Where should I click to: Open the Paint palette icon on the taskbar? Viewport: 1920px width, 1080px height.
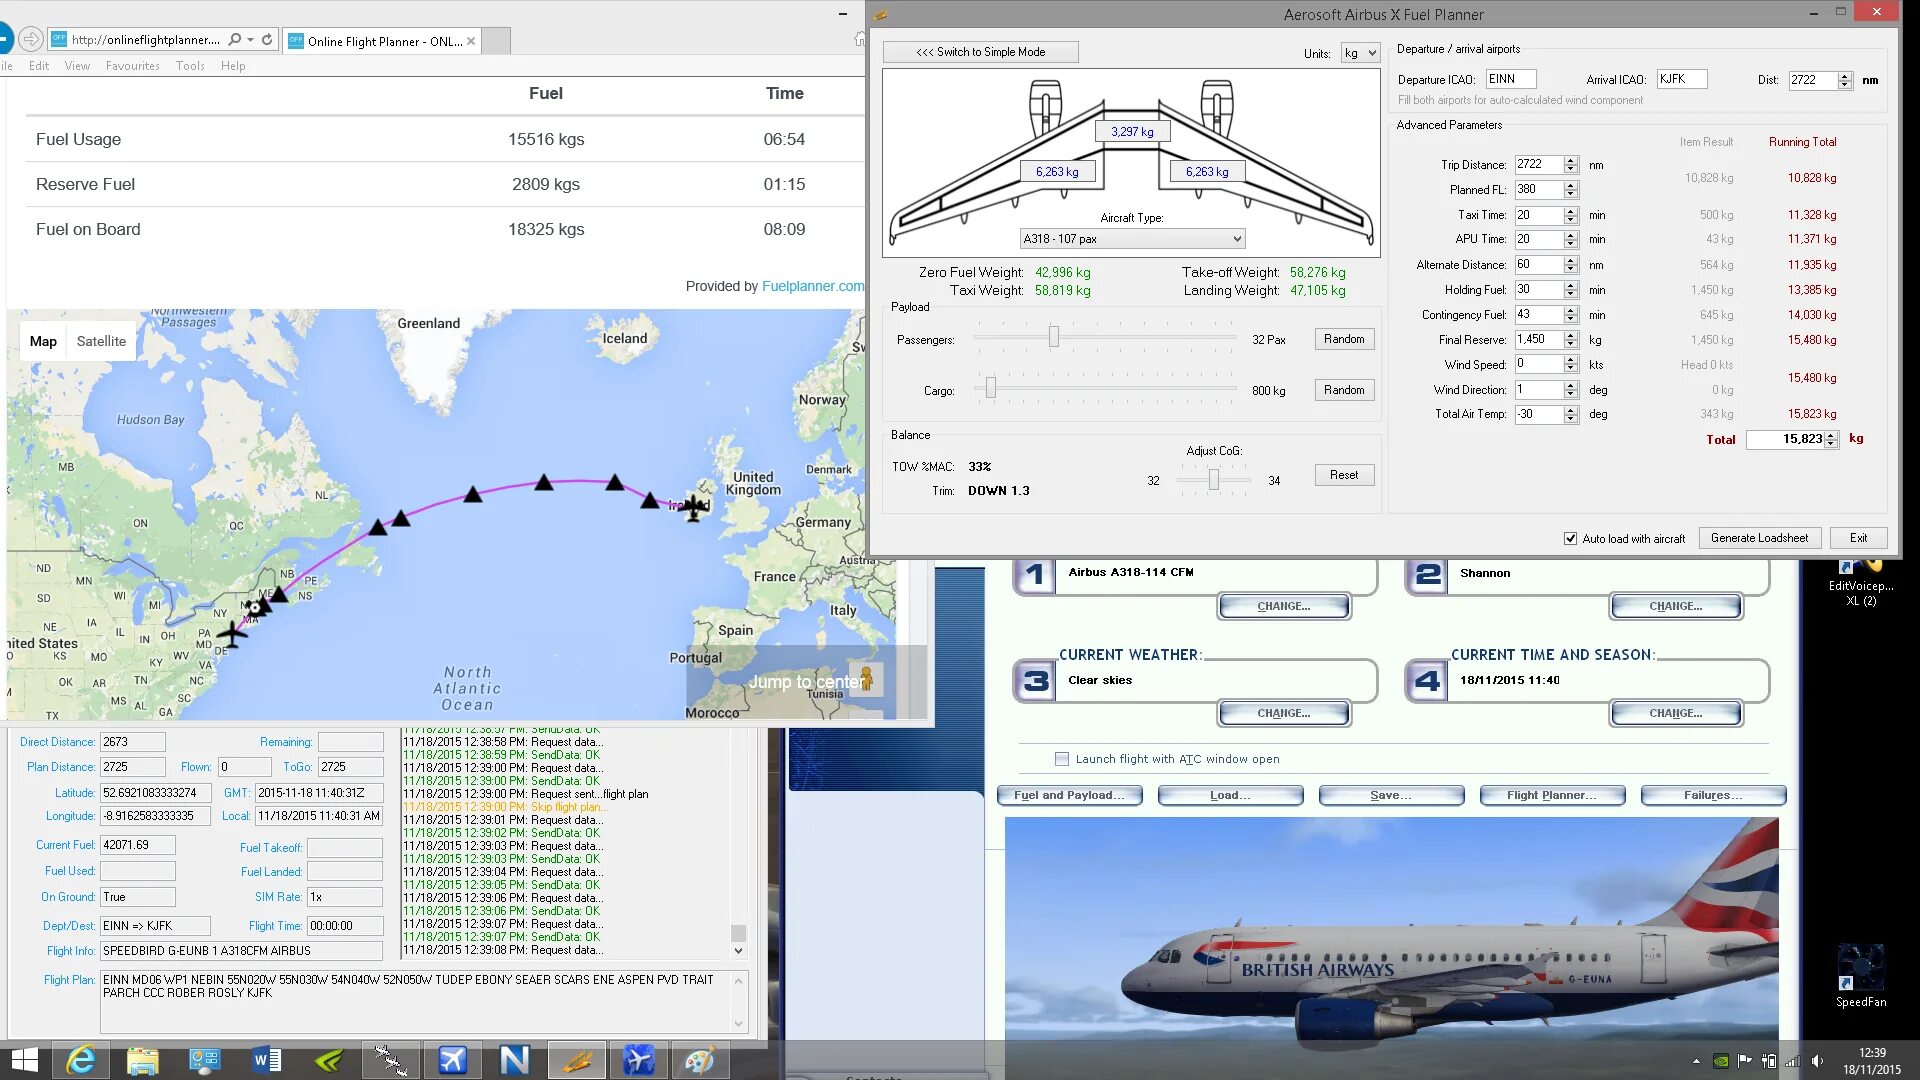[x=700, y=1060]
